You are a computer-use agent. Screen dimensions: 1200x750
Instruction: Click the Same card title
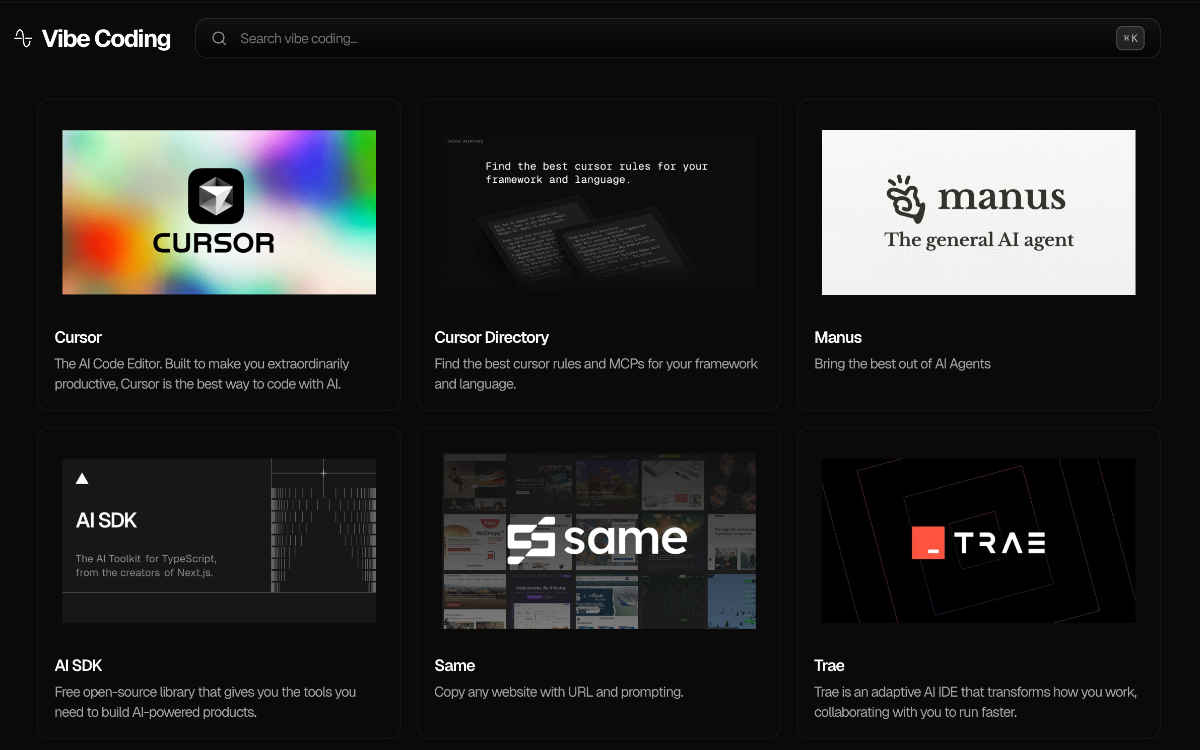coord(454,665)
